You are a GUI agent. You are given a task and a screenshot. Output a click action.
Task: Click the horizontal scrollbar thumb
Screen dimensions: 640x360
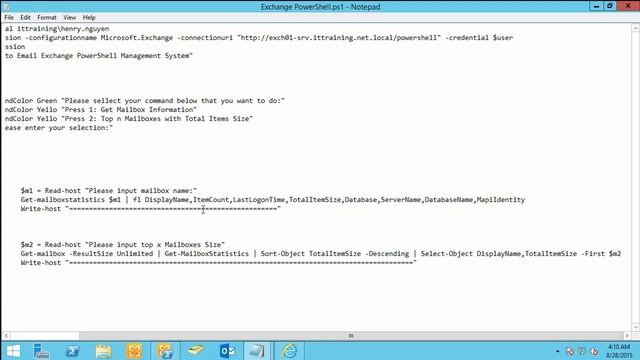(351, 336)
